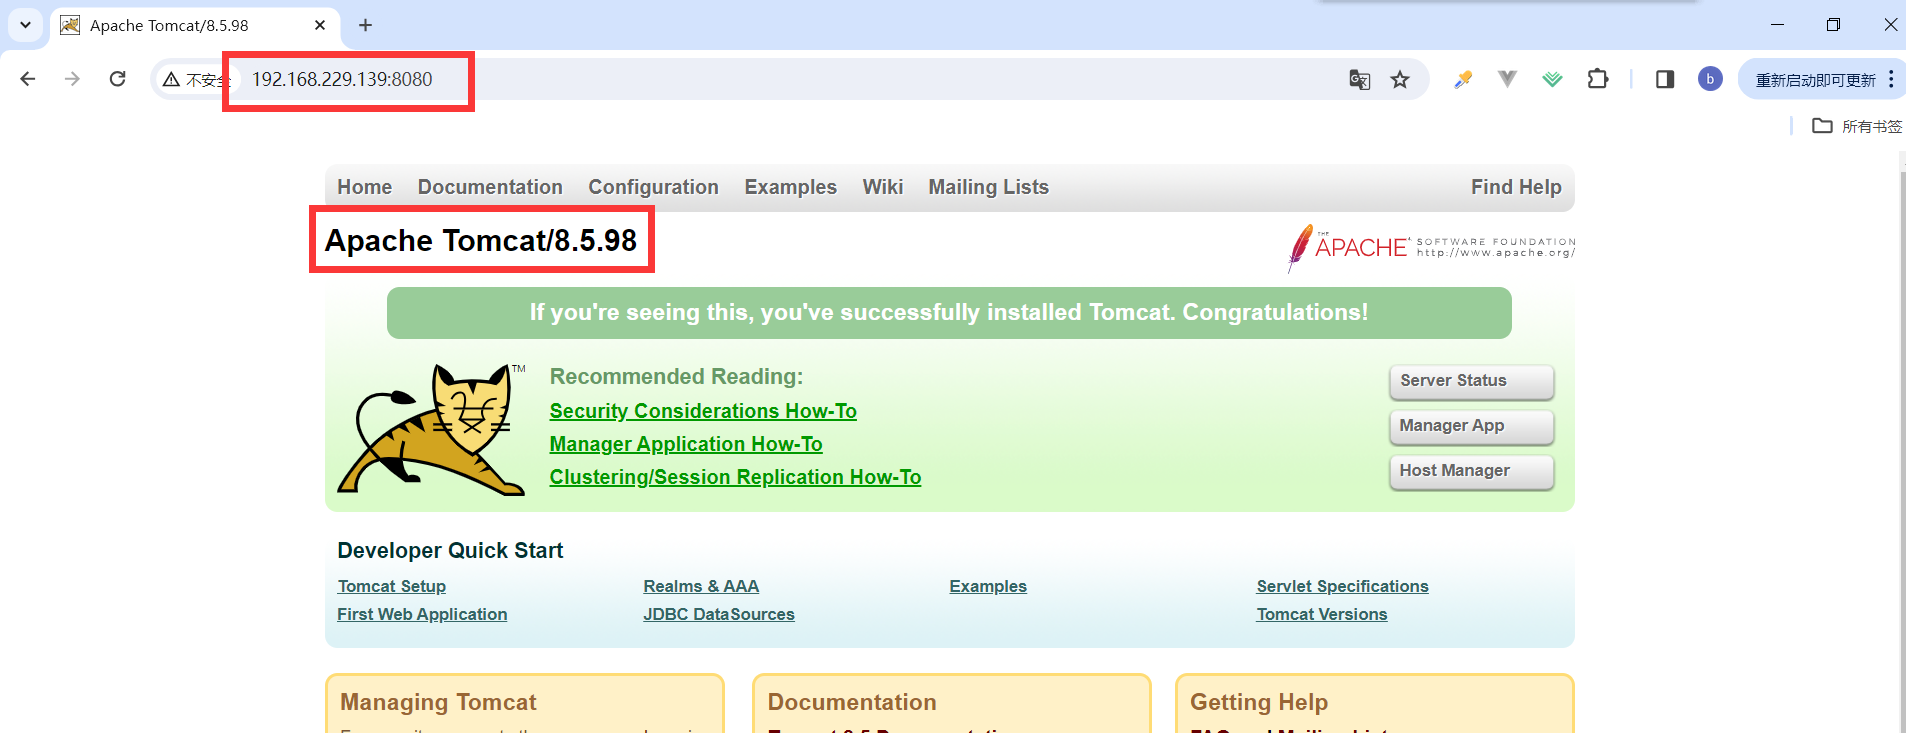Open the Mailing Lists navigation item

coord(988,187)
